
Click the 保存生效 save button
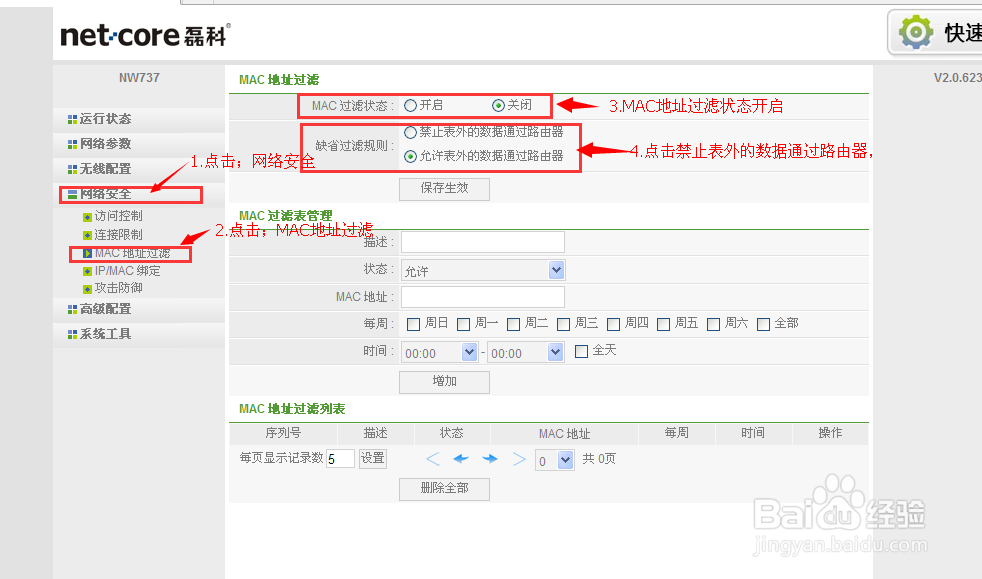click(x=444, y=188)
